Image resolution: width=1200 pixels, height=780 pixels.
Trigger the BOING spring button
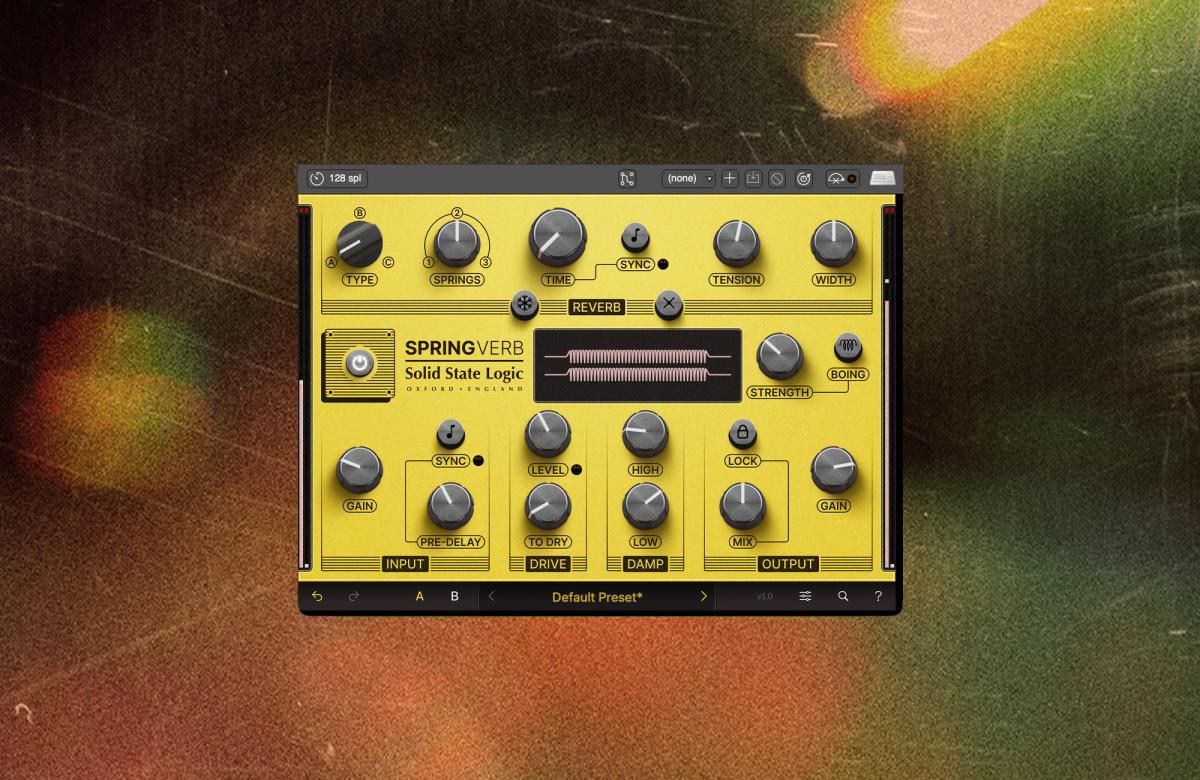pyautogui.click(x=848, y=347)
